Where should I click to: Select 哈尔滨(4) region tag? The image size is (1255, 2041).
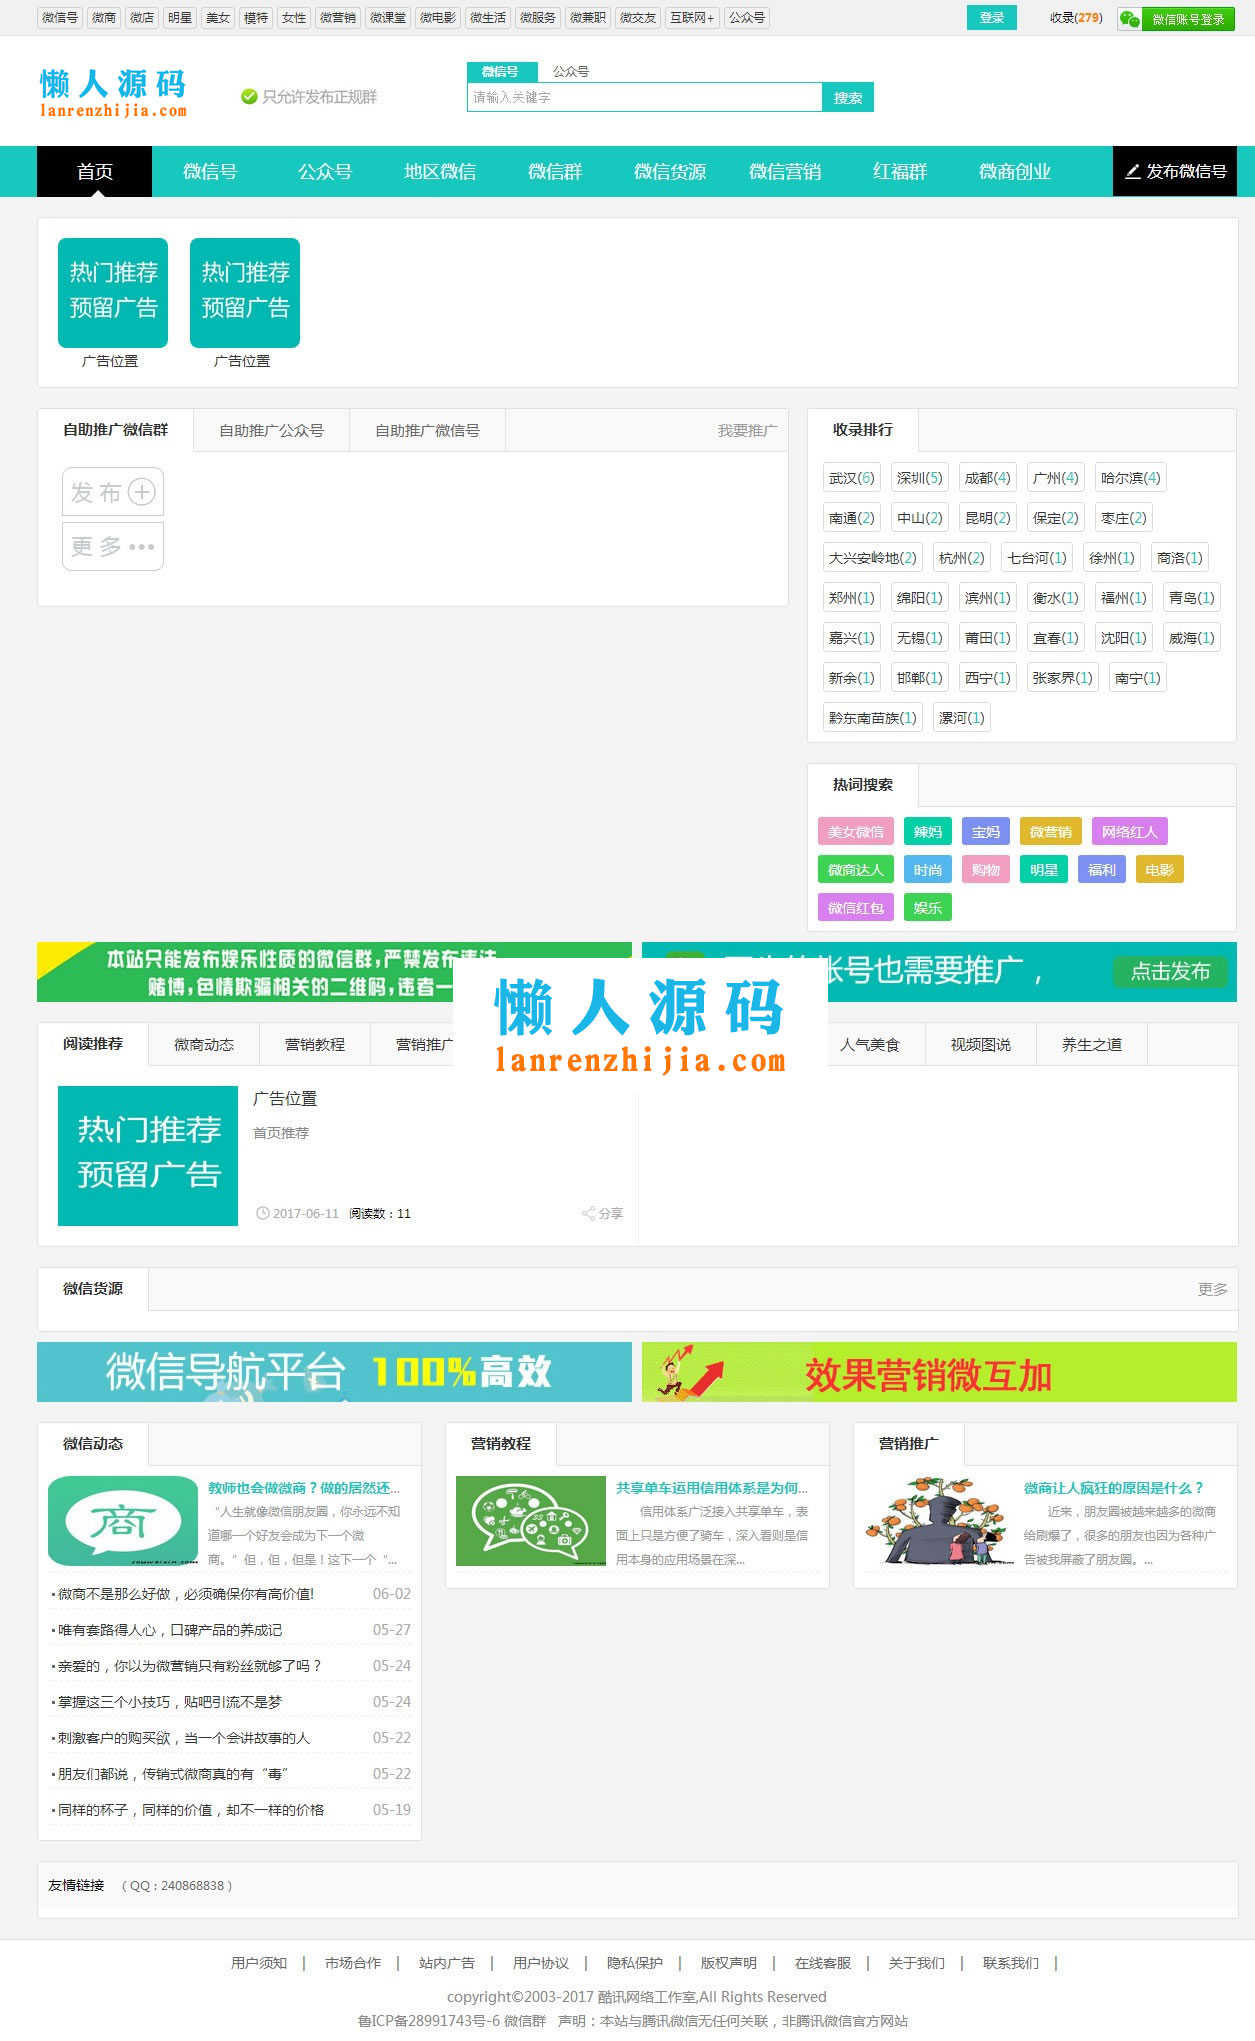click(1131, 478)
